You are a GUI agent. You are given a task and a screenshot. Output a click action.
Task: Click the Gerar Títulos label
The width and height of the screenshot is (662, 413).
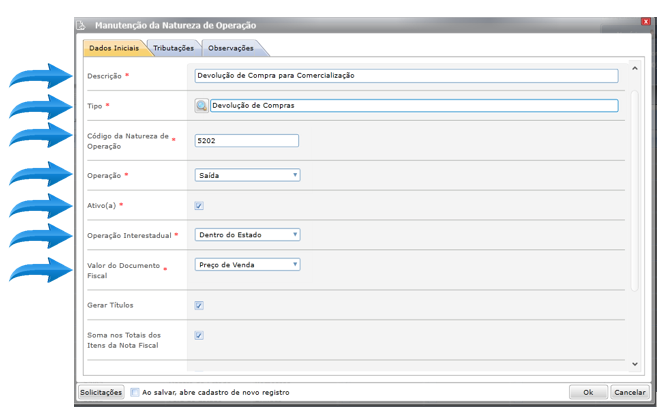pos(110,305)
